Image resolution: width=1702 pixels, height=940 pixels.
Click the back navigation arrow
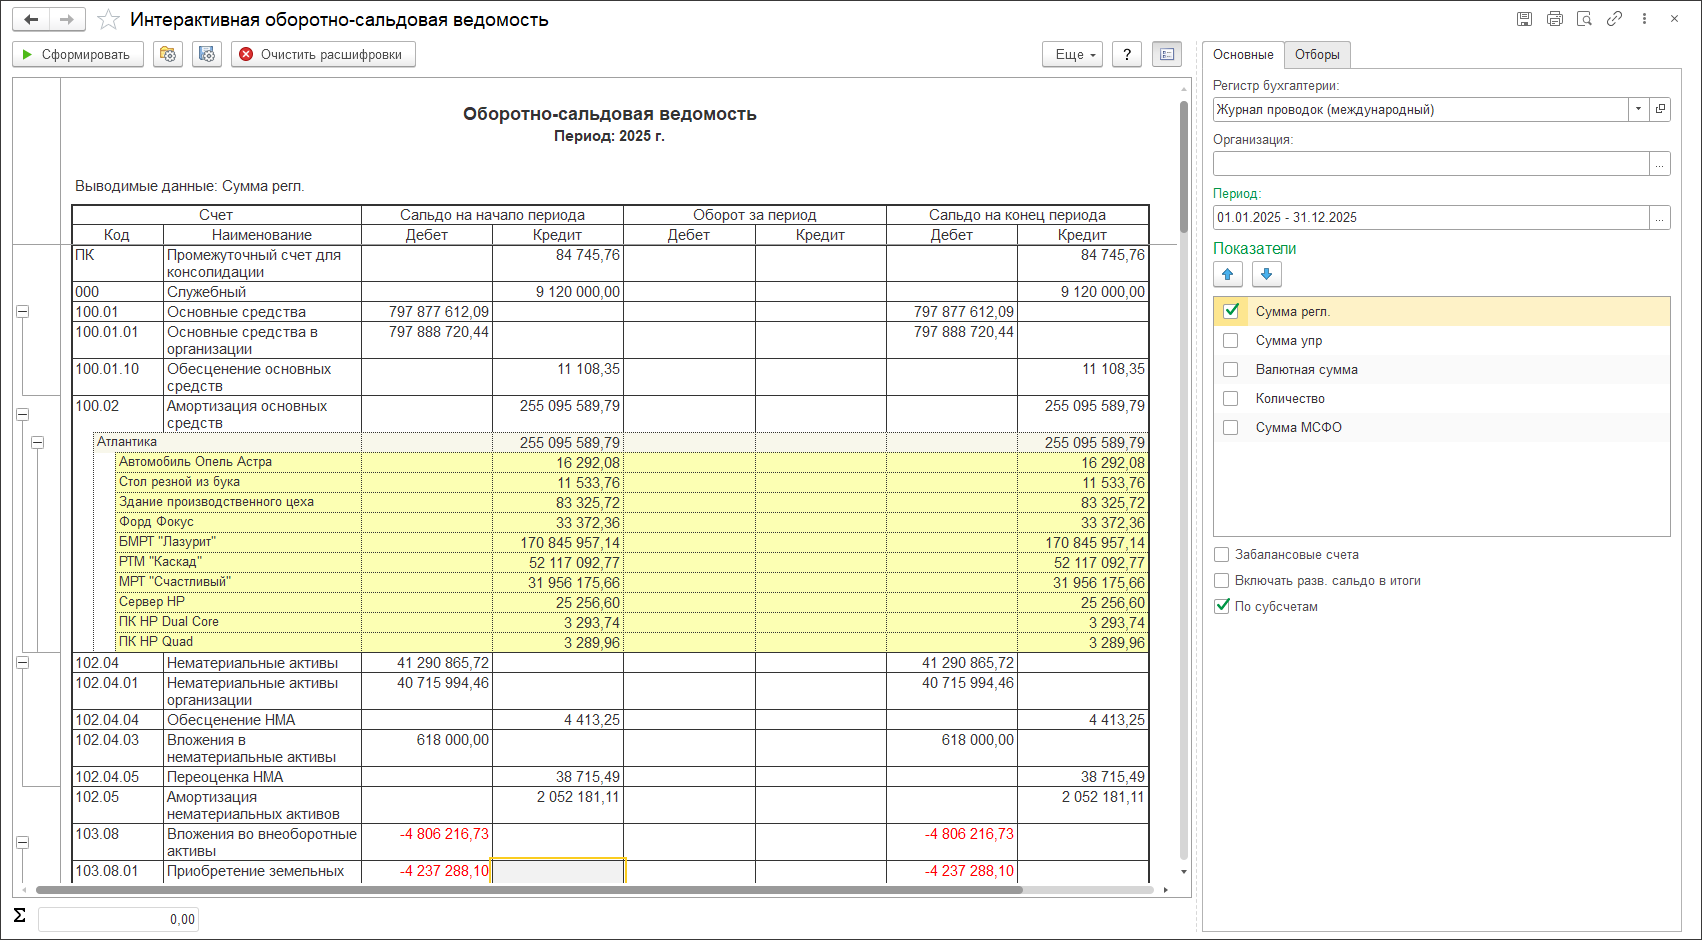31,20
